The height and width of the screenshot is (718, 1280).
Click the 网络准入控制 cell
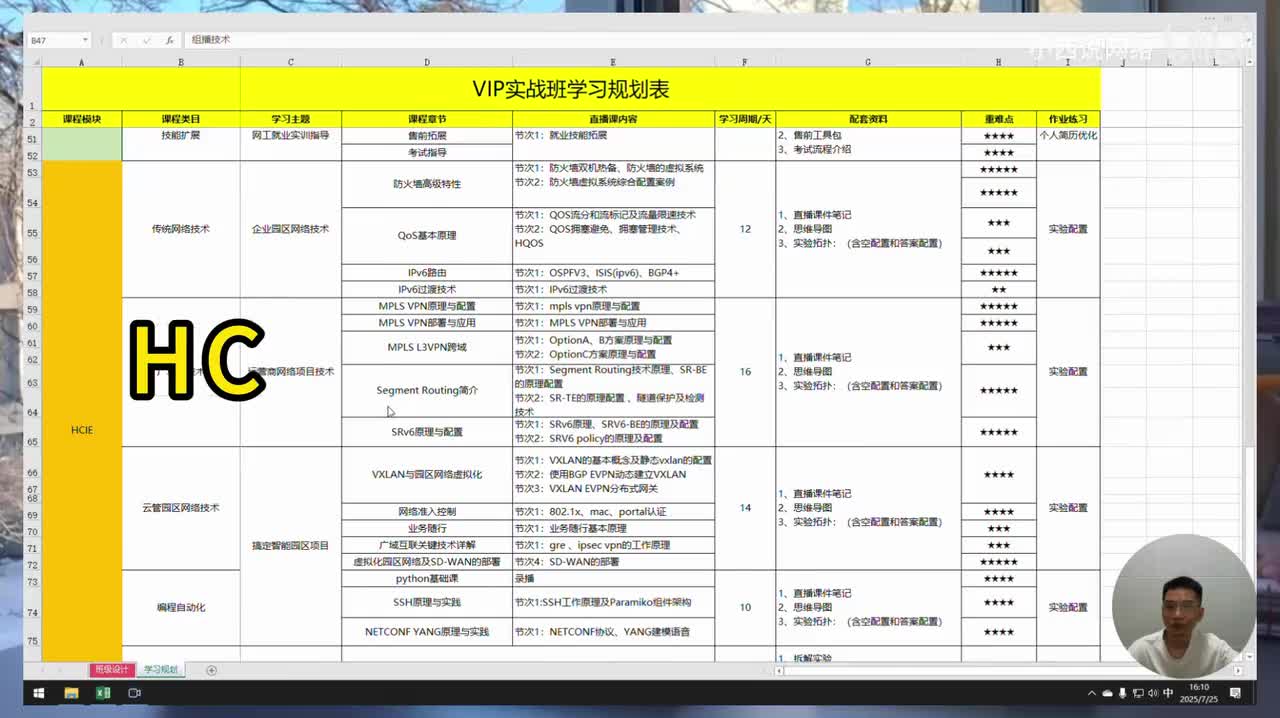point(427,511)
